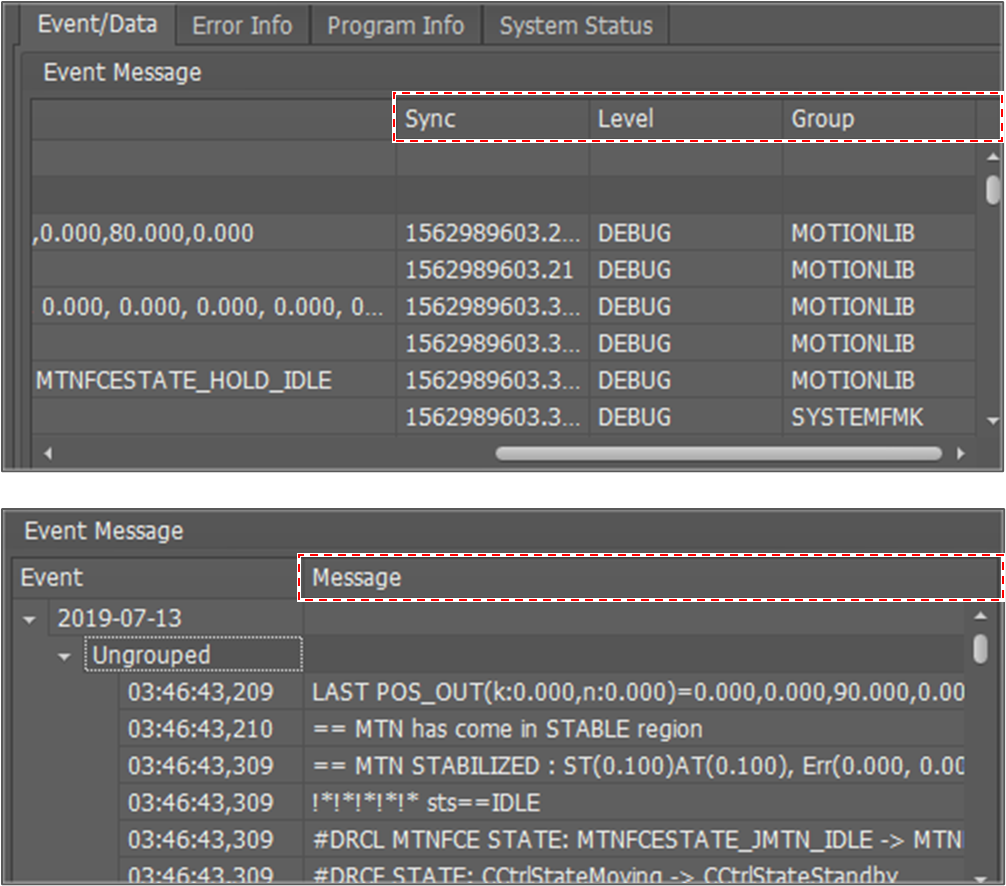Select the SYSTEMFMK group row
The image size is (1006, 886).
tap(857, 417)
